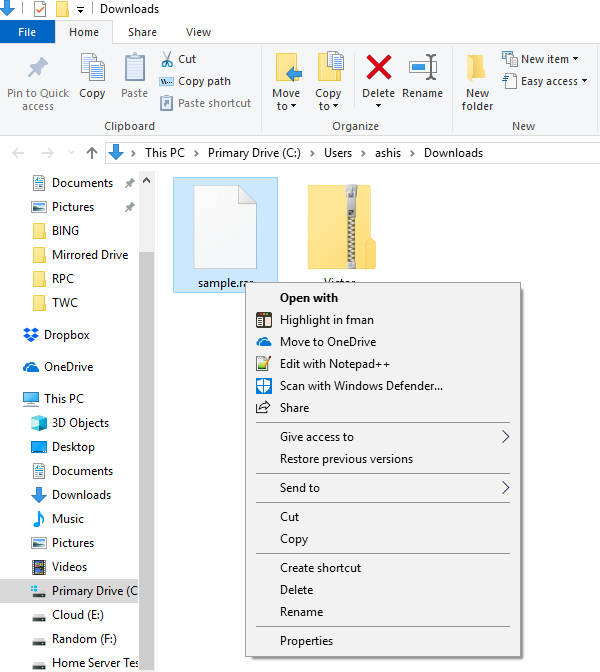Image resolution: width=600 pixels, height=672 pixels.
Task: Click the Cut scissors icon in Clipboard
Action: coord(167,59)
